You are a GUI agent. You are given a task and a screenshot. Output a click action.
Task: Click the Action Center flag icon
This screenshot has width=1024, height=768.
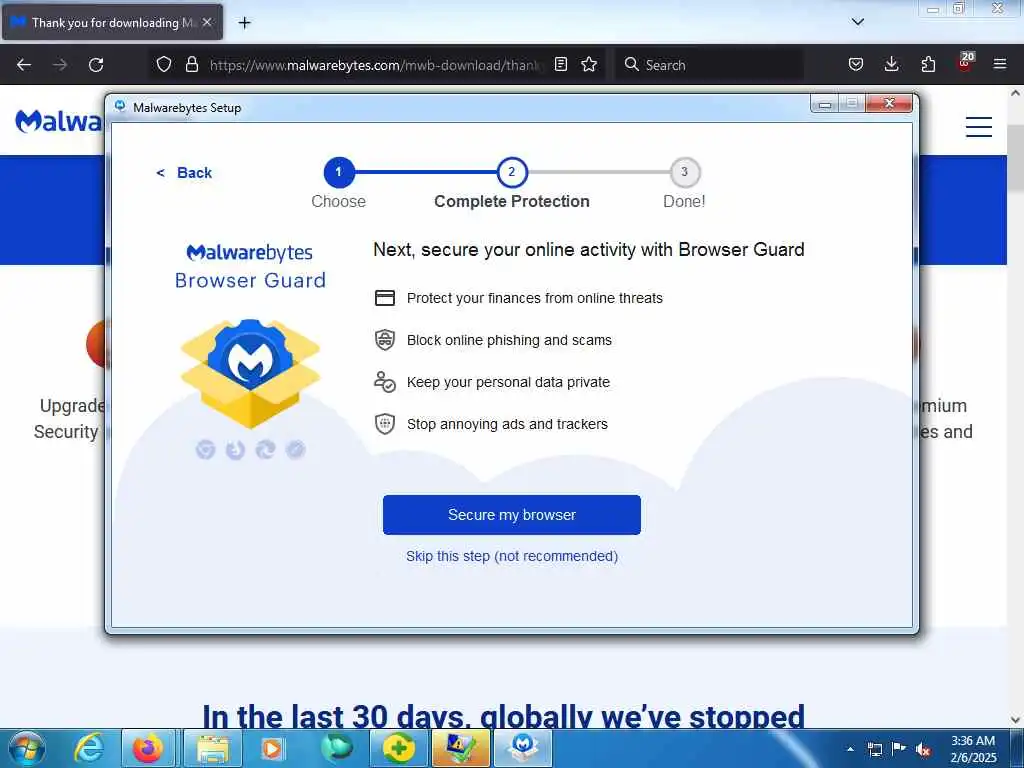pyautogui.click(x=899, y=749)
